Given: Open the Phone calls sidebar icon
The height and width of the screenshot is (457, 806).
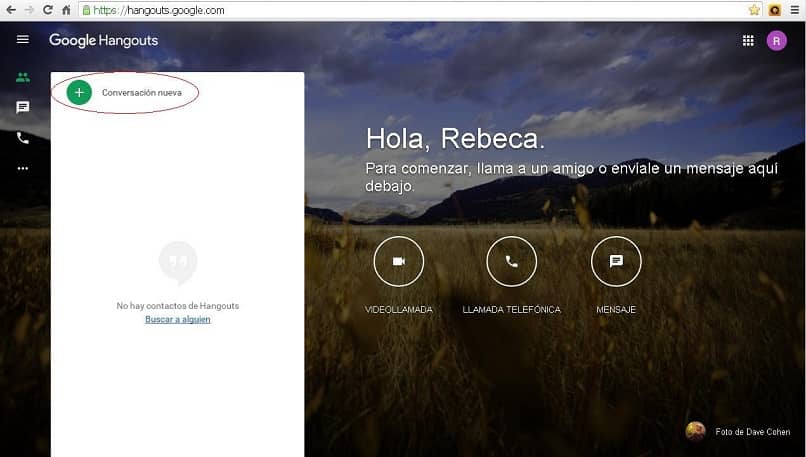Looking at the screenshot, I should point(23,138).
